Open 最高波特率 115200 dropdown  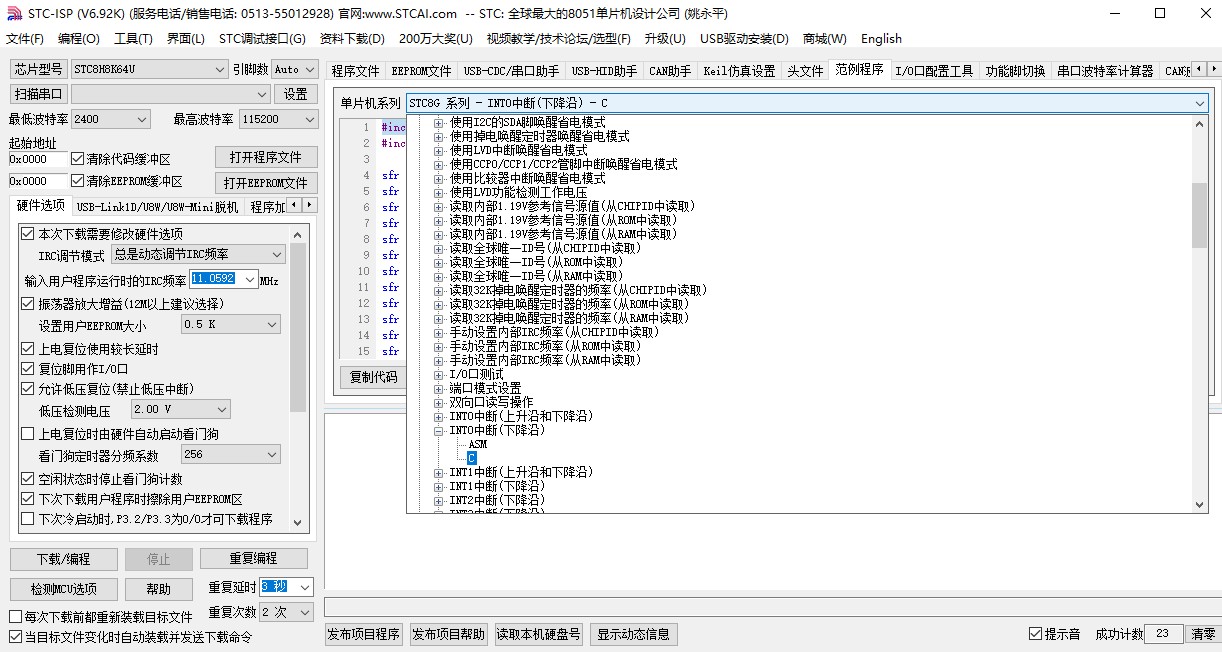(x=277, y=119)
